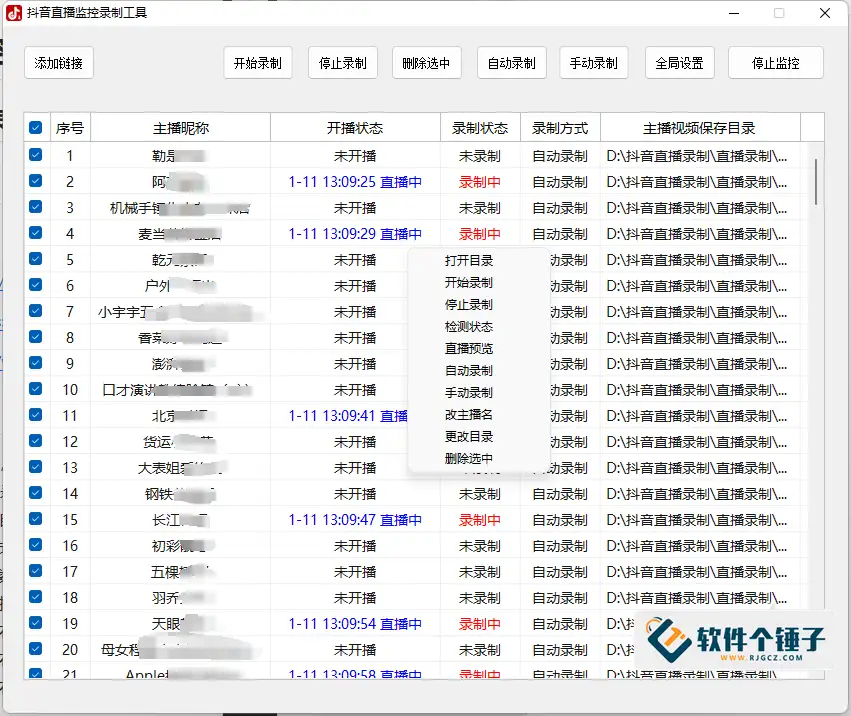Toggle the checkbox for row 20

[x=36, y=649]
